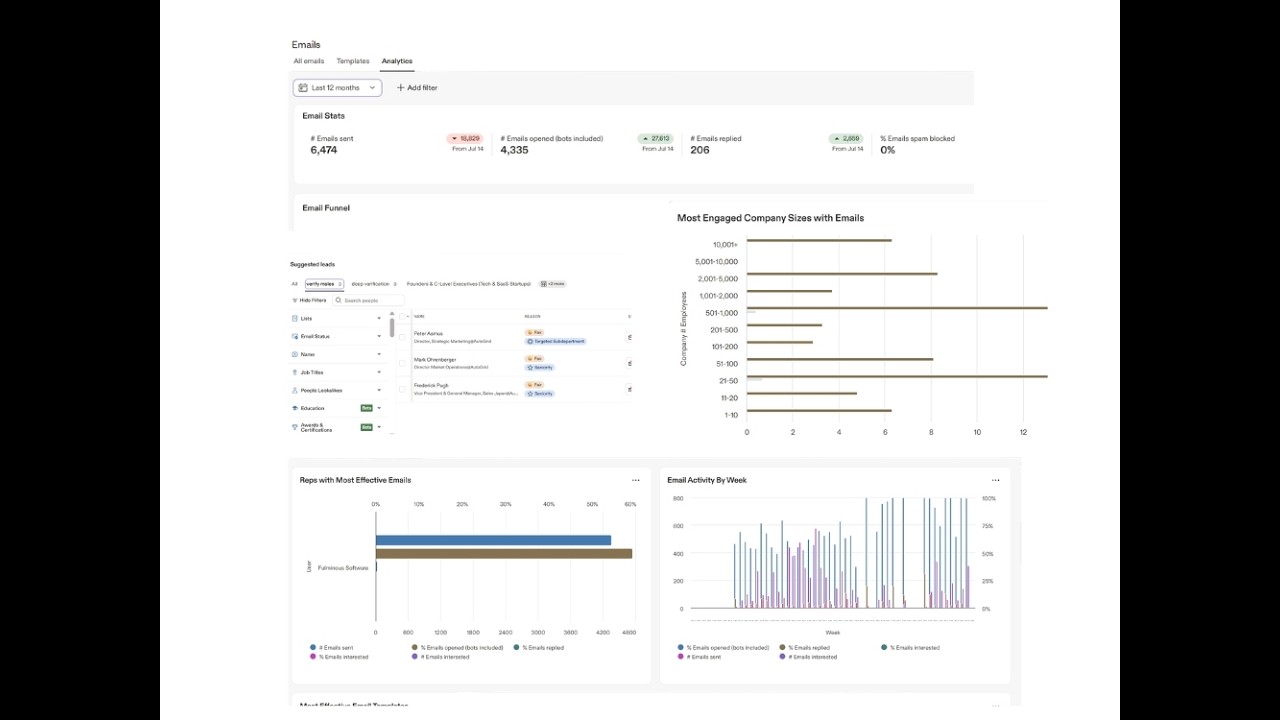Click the Email Status filter icon
Screen dimensions: 1280x720
point(295,336)
